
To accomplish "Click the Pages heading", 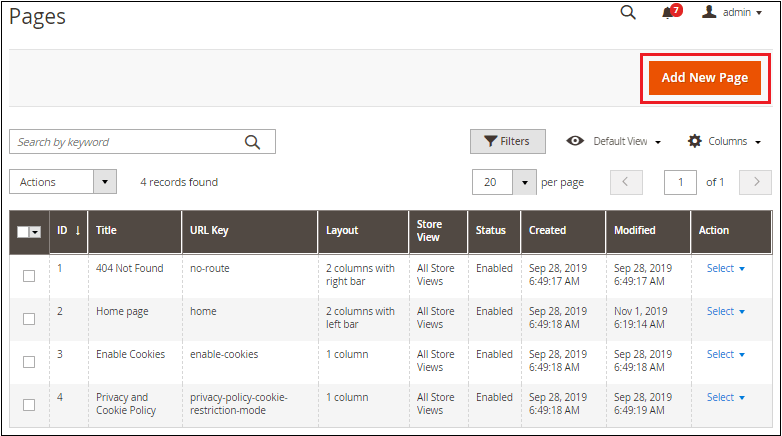I will coord(37,17).
